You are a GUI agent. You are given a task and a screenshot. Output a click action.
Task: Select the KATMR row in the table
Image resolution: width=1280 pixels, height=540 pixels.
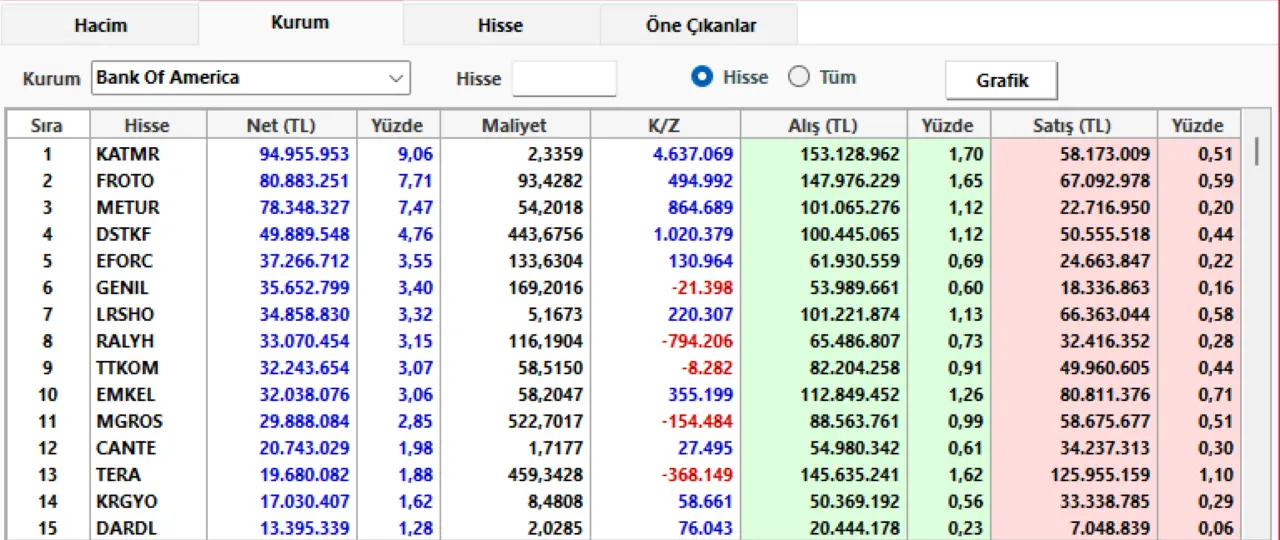pos(127,154)
